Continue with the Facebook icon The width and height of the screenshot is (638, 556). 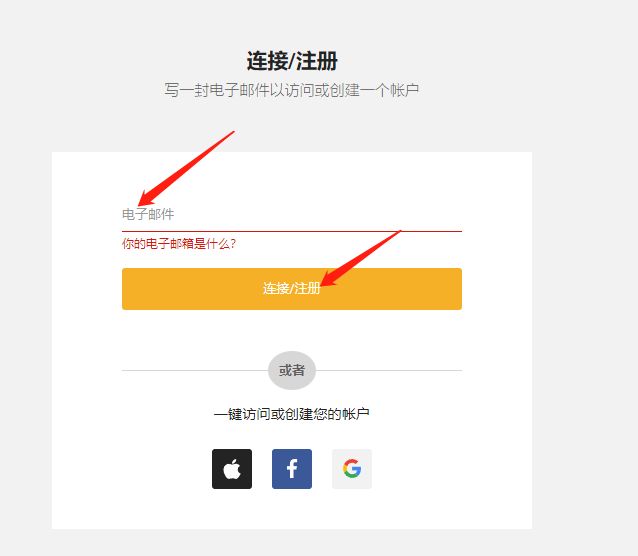[292, 469]
